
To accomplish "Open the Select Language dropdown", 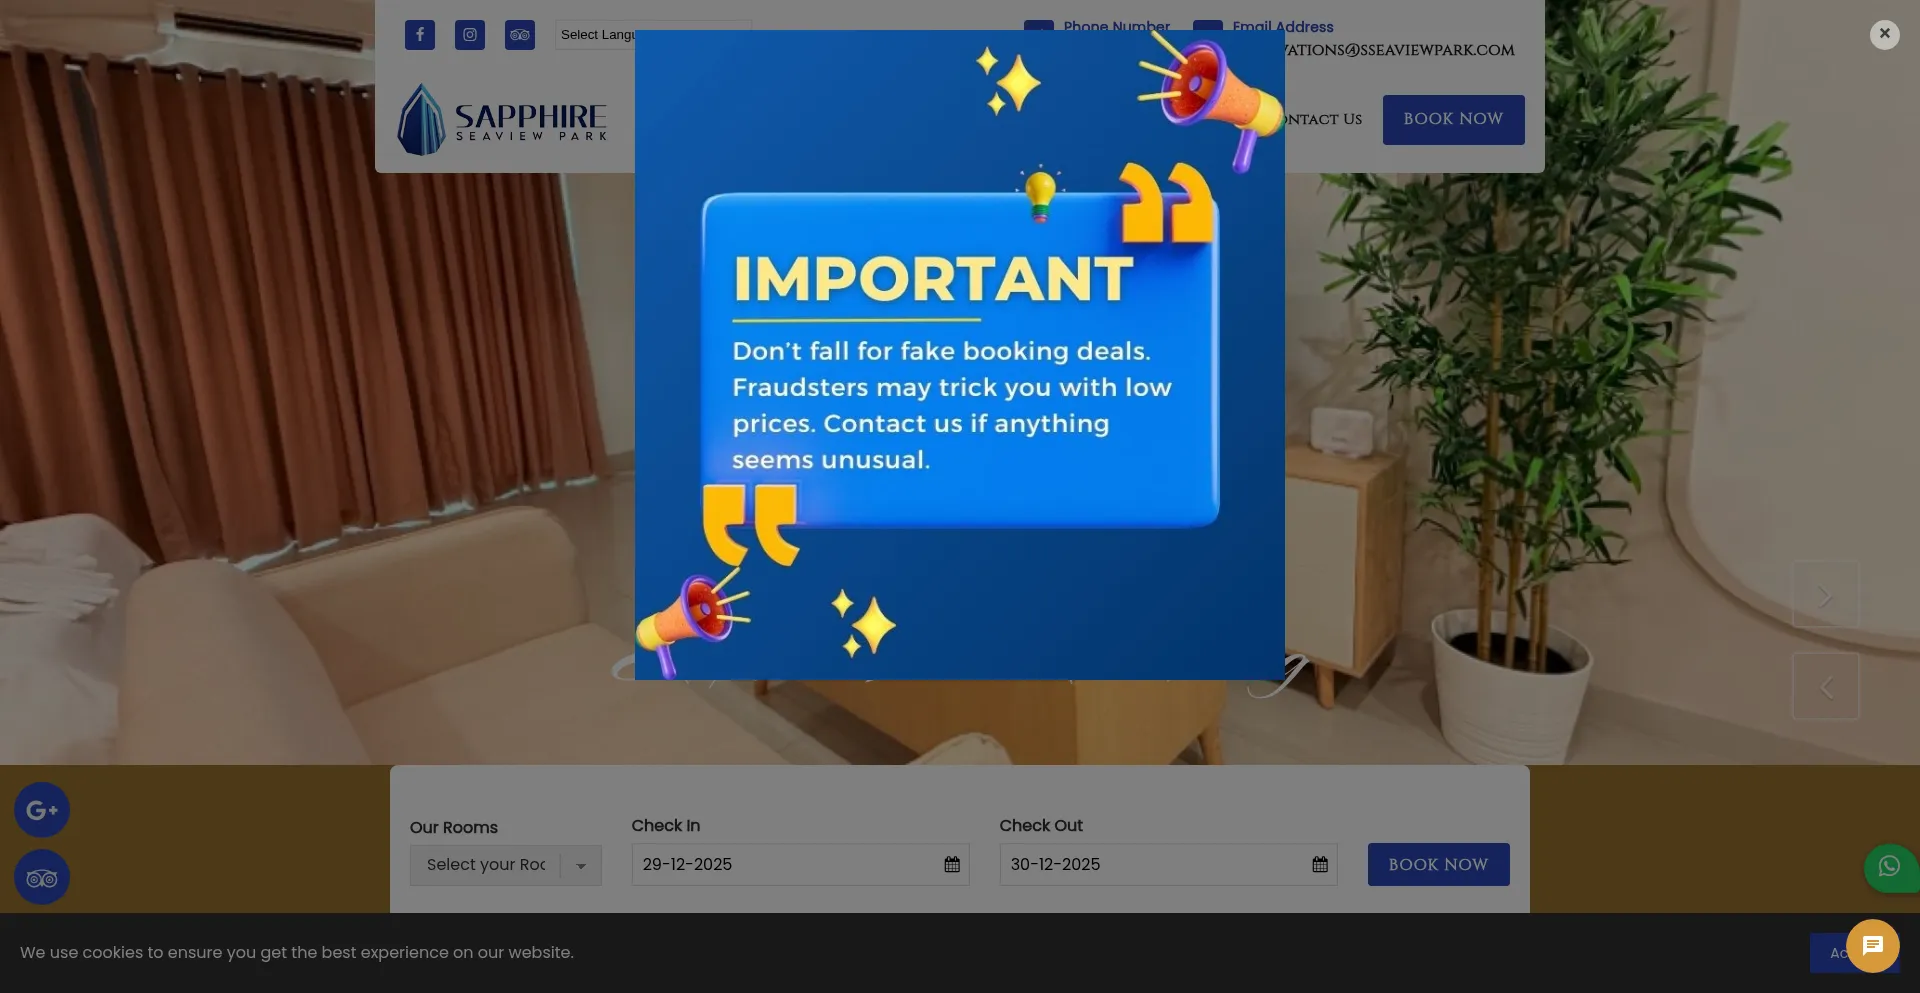I will click(x=596, y=35).
